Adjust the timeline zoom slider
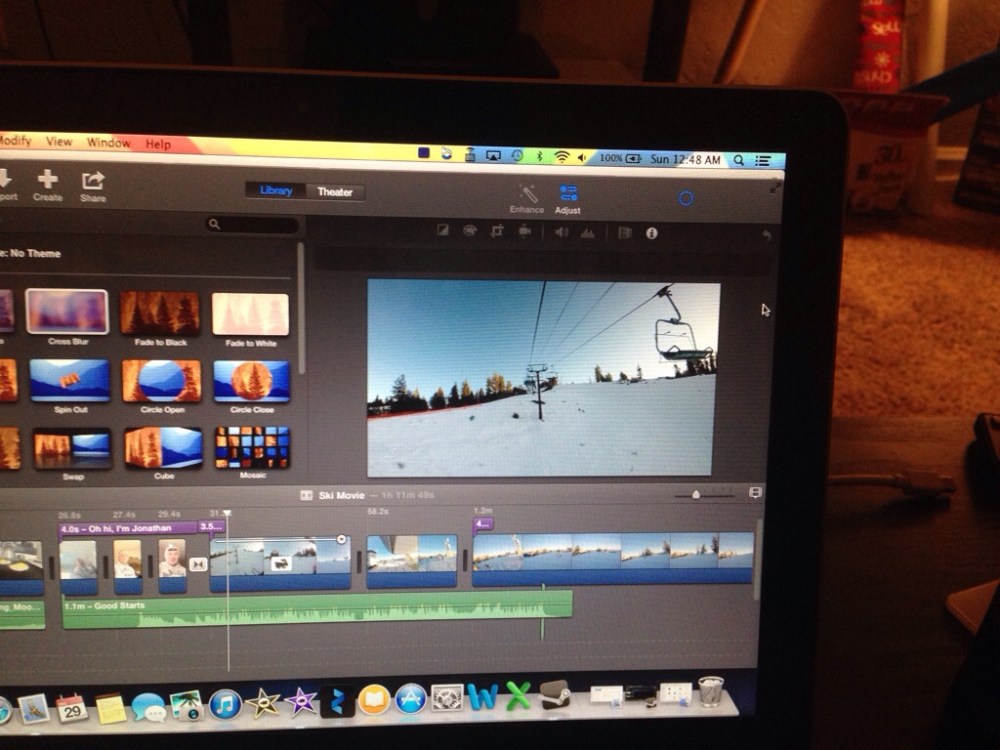1000x750 pixels. click(696, 494)
